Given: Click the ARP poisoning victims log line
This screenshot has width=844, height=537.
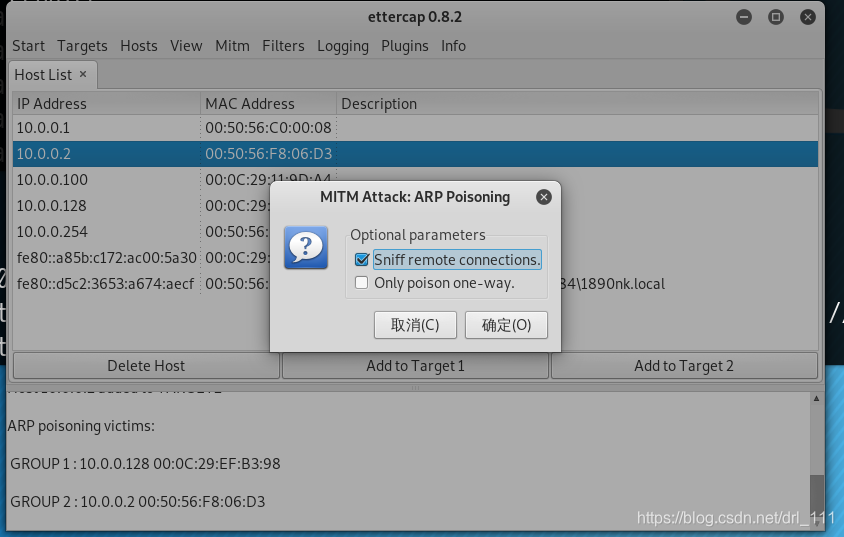Looking at the screenshot, I should coord(81,426).
